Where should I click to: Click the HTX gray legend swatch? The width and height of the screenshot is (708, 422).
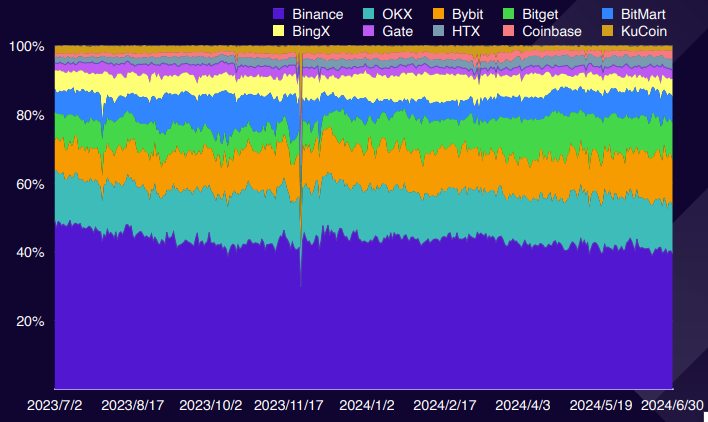[438, 31]
